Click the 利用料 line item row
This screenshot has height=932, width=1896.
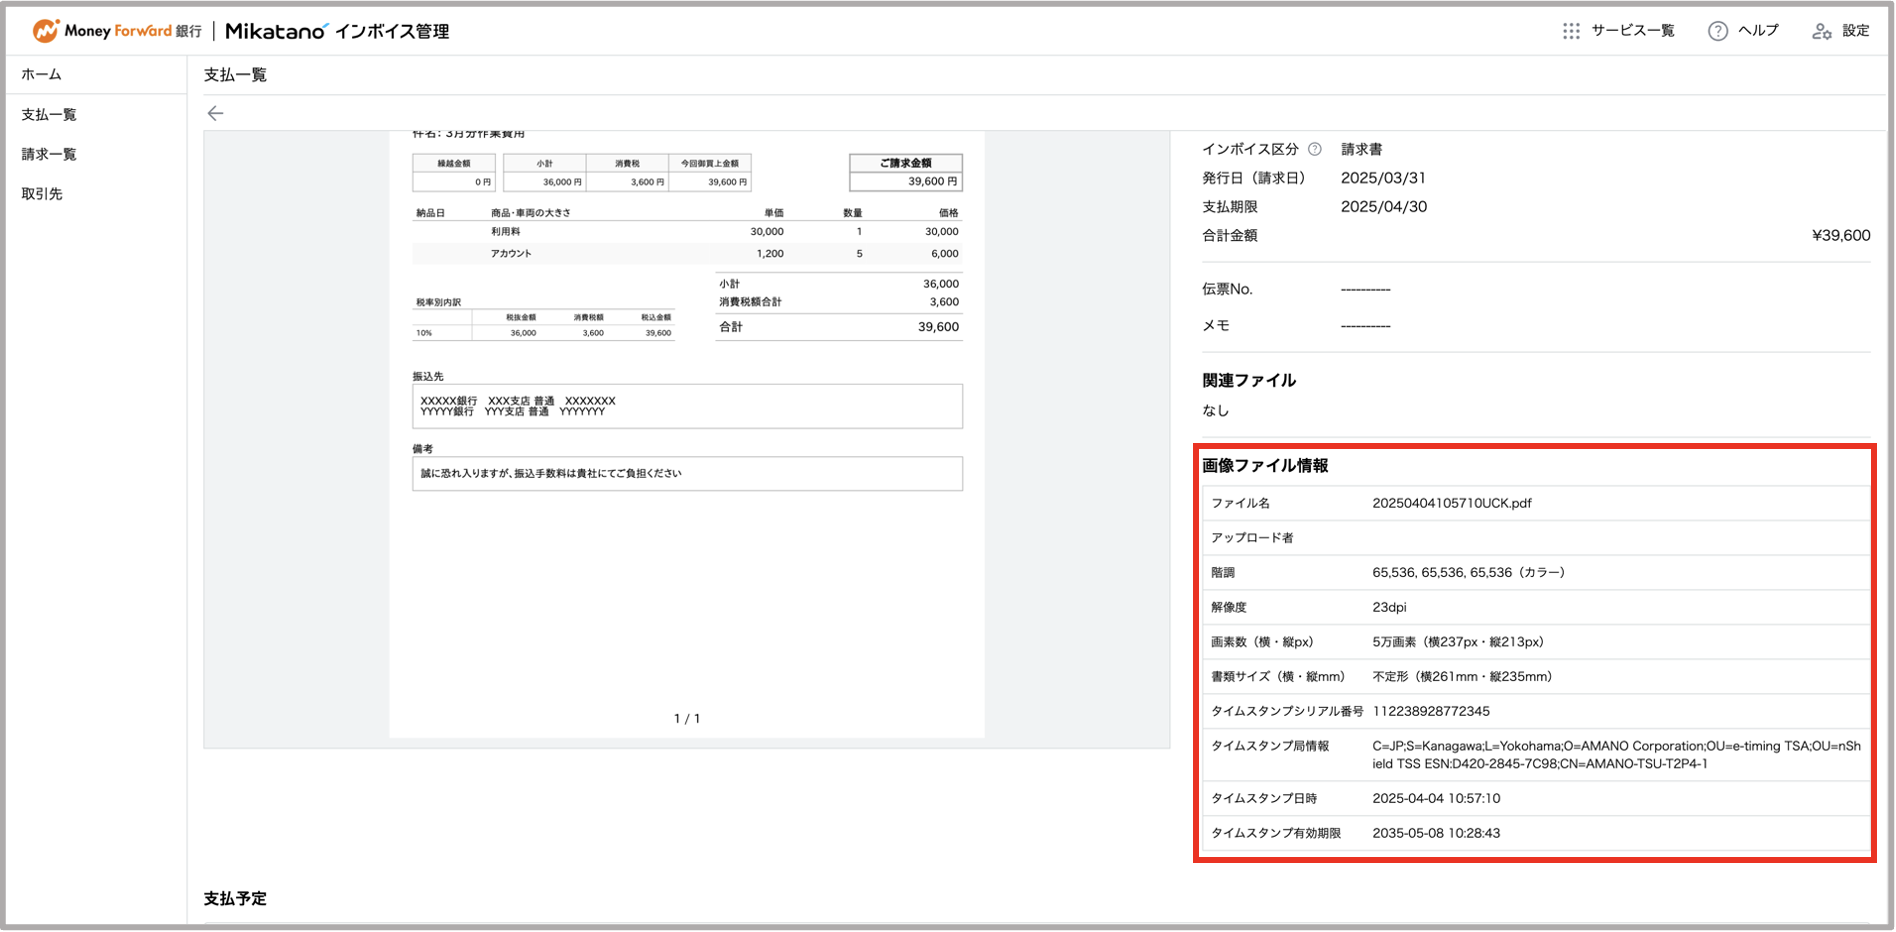[x=687, y=231]
